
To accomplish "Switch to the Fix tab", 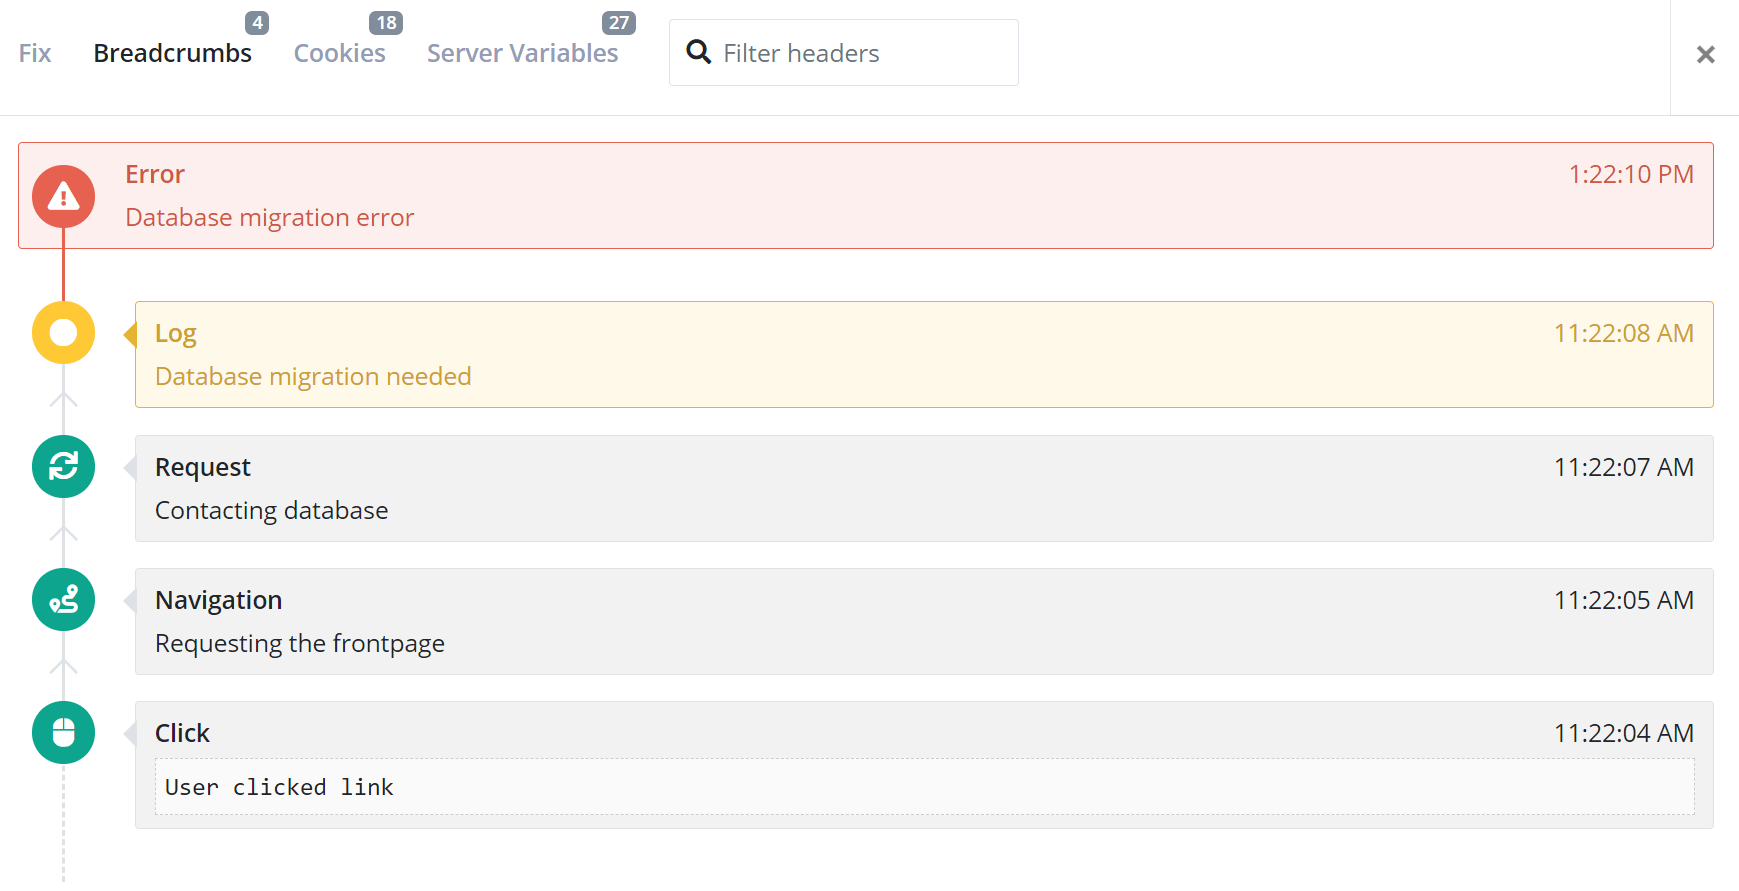I will pyautogui.click(x=35, y=53).
